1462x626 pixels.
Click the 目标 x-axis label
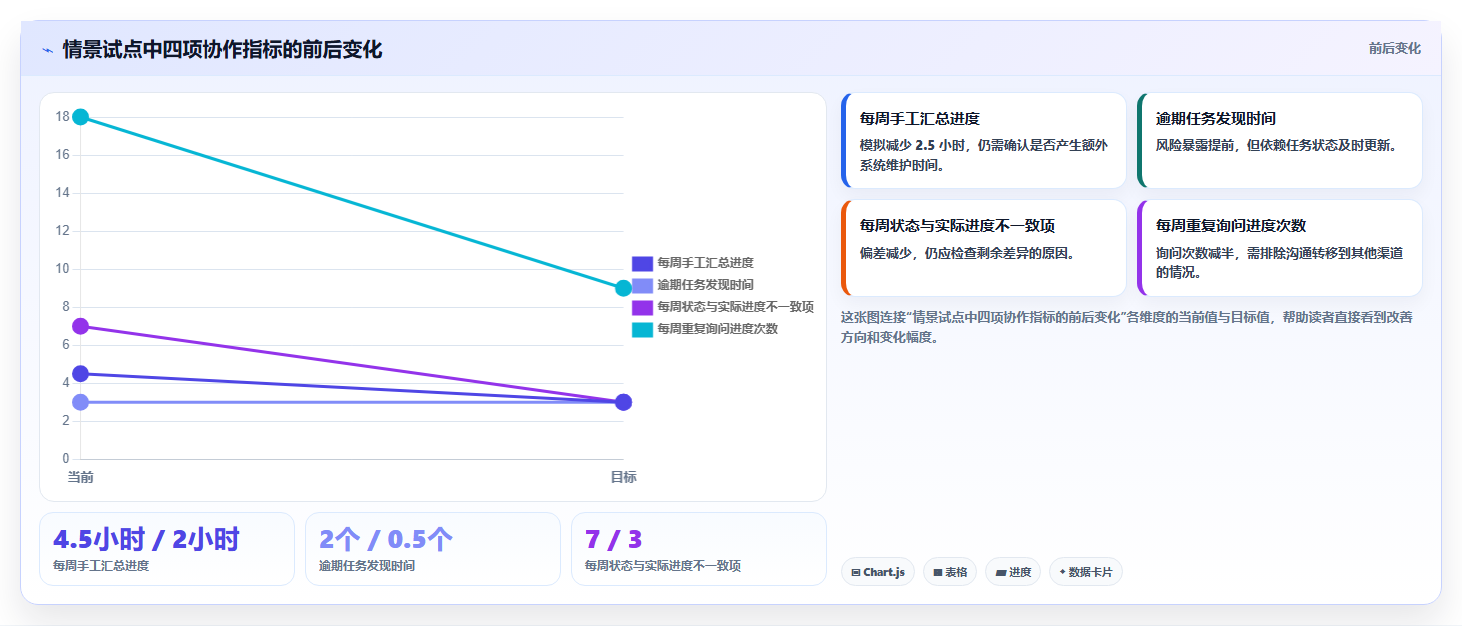pos(623,477)
